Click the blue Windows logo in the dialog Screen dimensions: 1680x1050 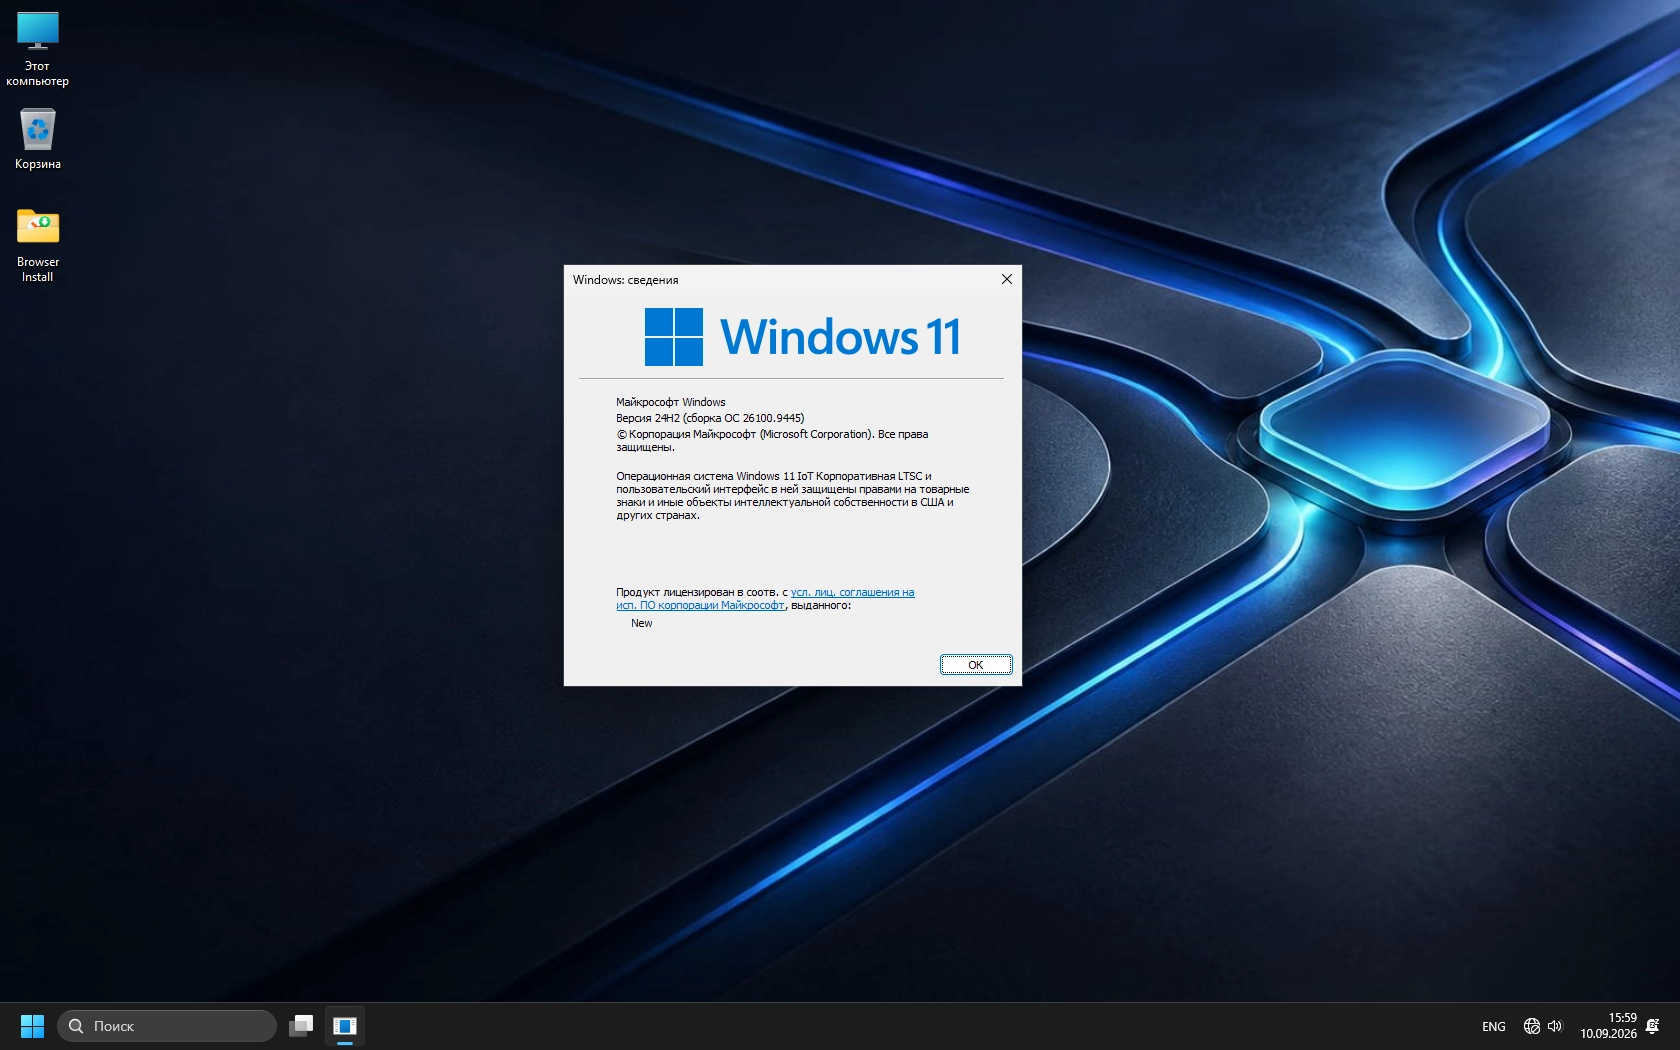point(674,337)
